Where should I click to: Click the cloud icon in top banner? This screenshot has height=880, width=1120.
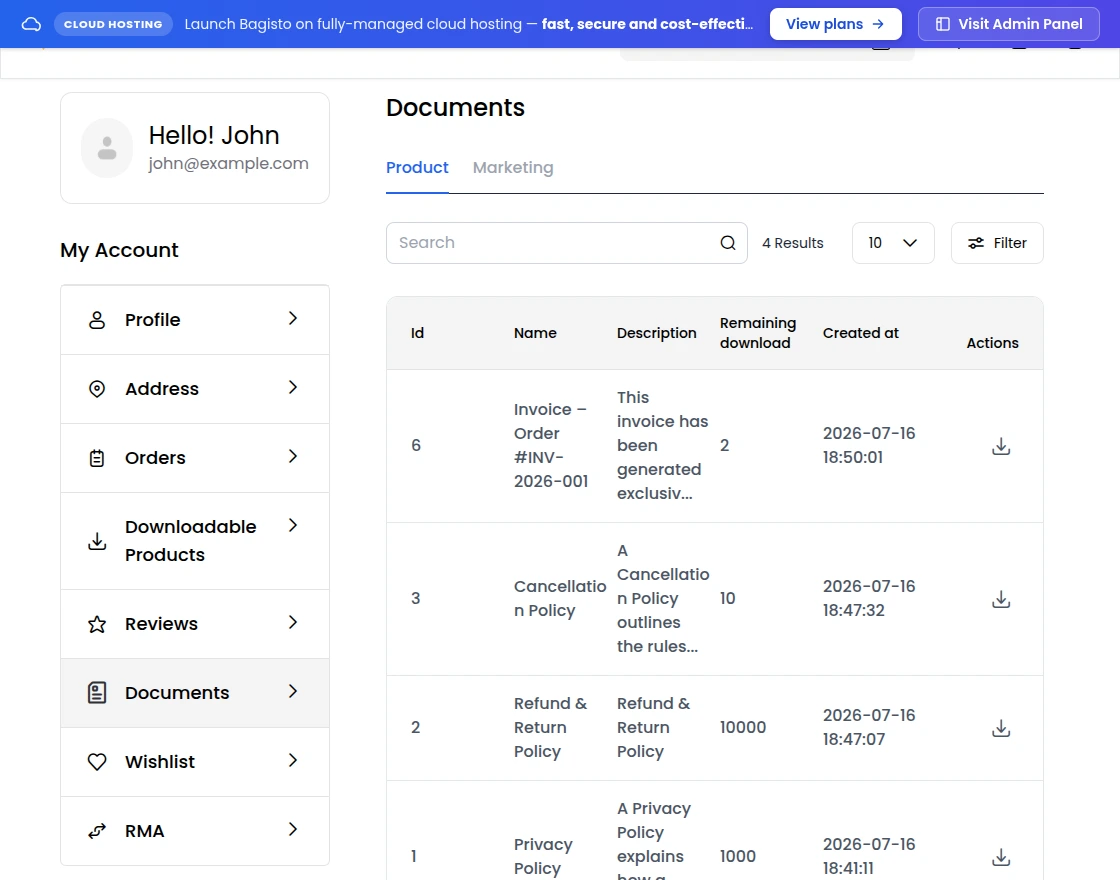pos(31,24)
